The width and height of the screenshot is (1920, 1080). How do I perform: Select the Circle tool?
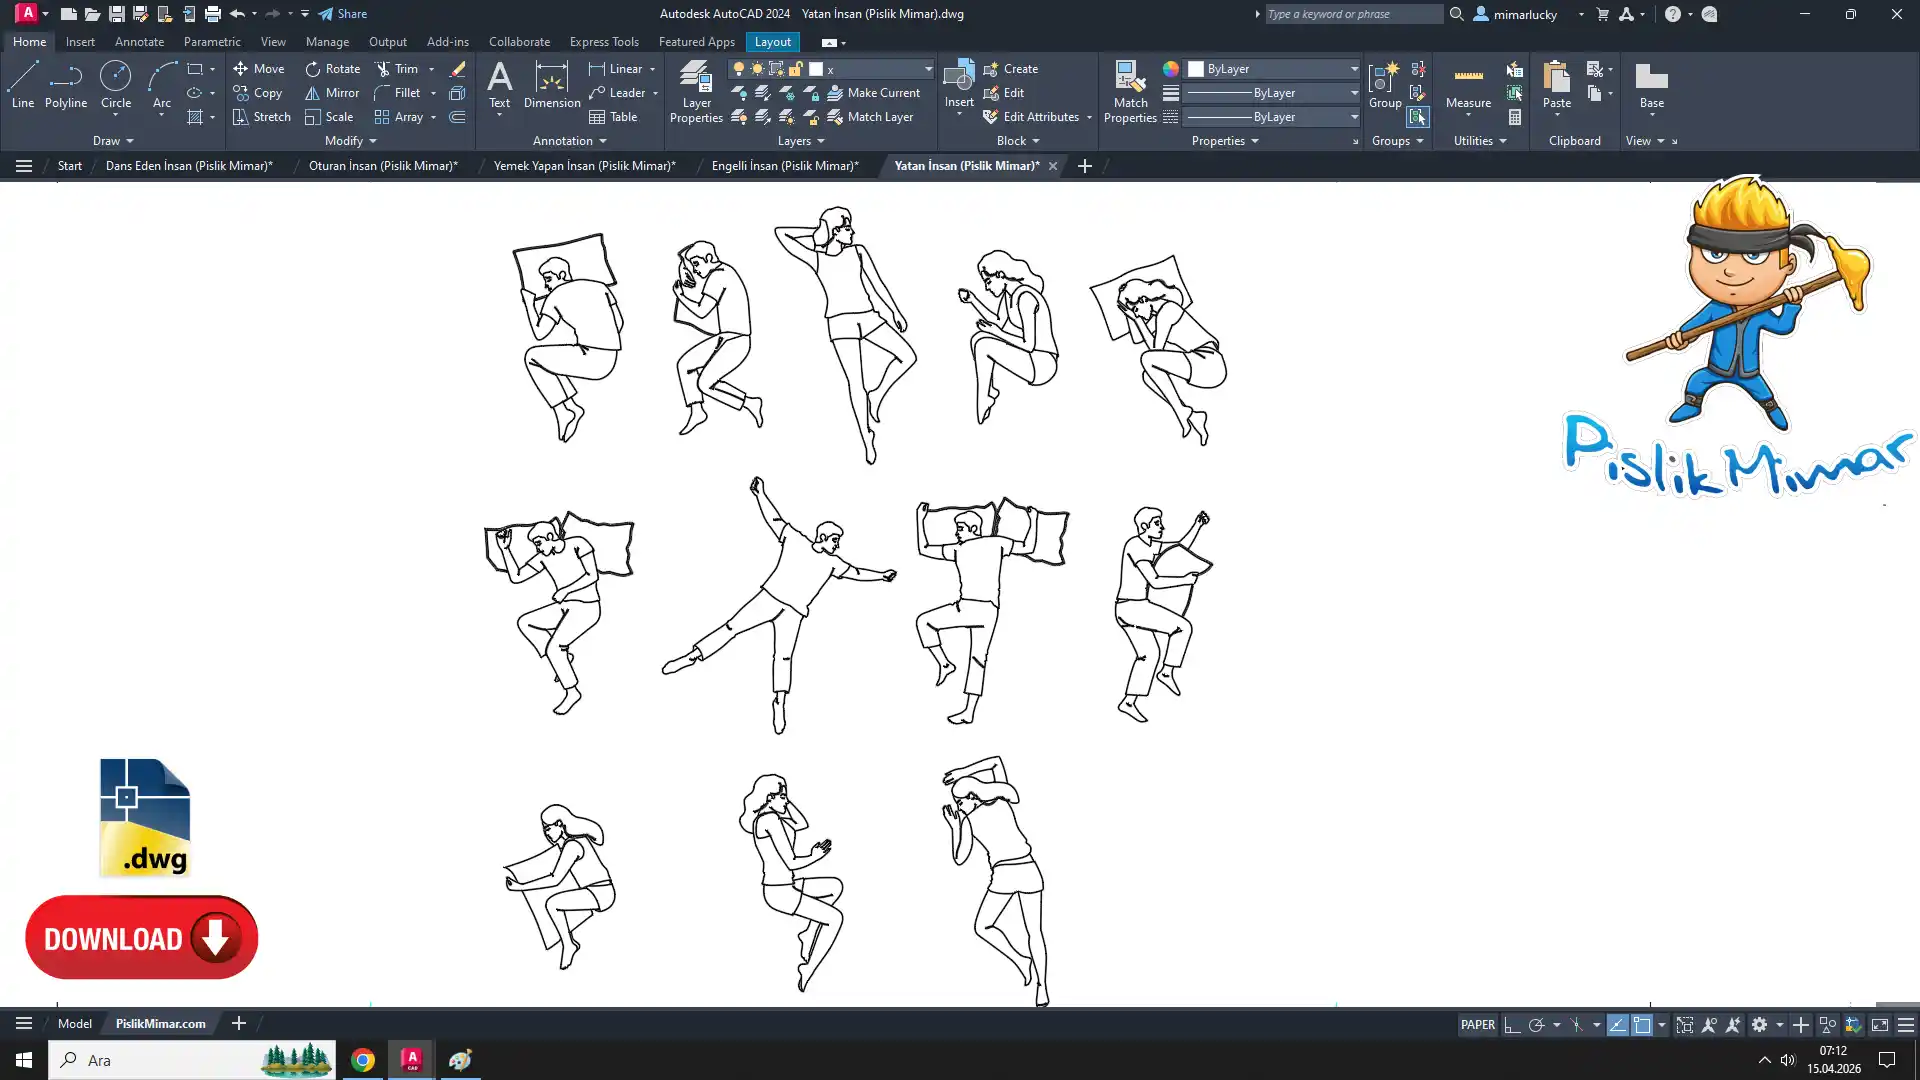(x=116, y=84)
